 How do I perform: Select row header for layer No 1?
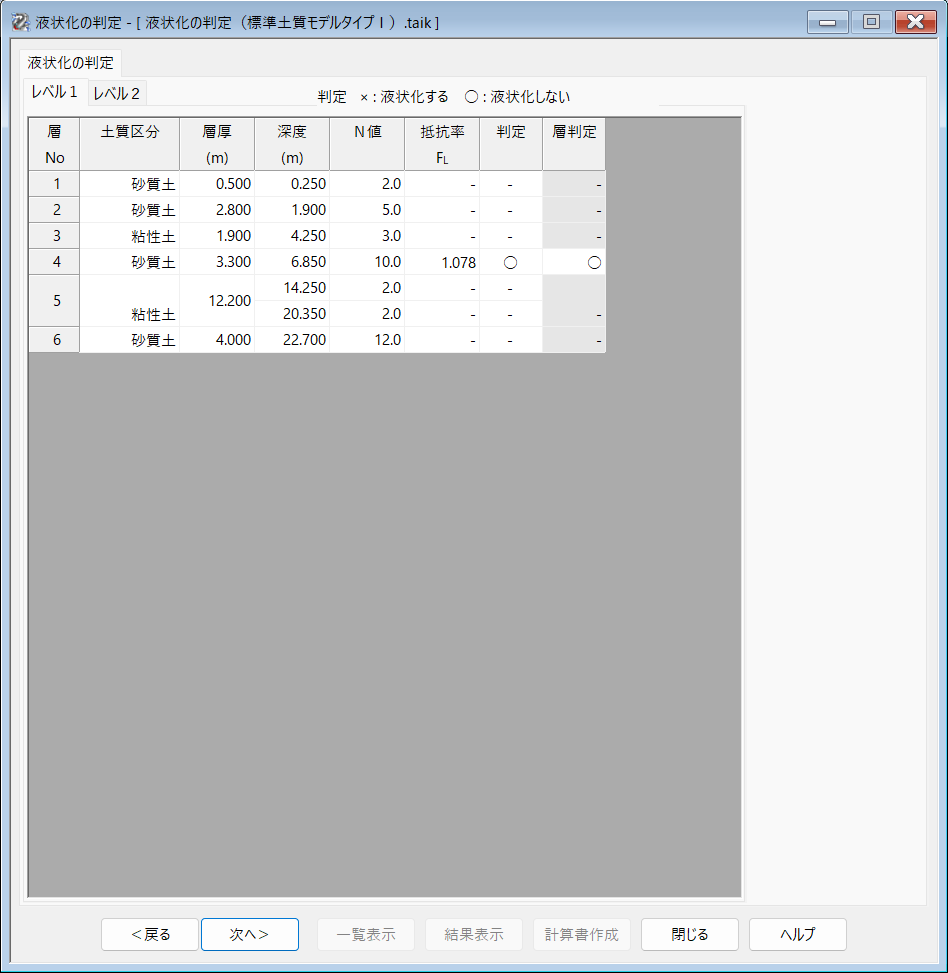(x=55, y=184)
